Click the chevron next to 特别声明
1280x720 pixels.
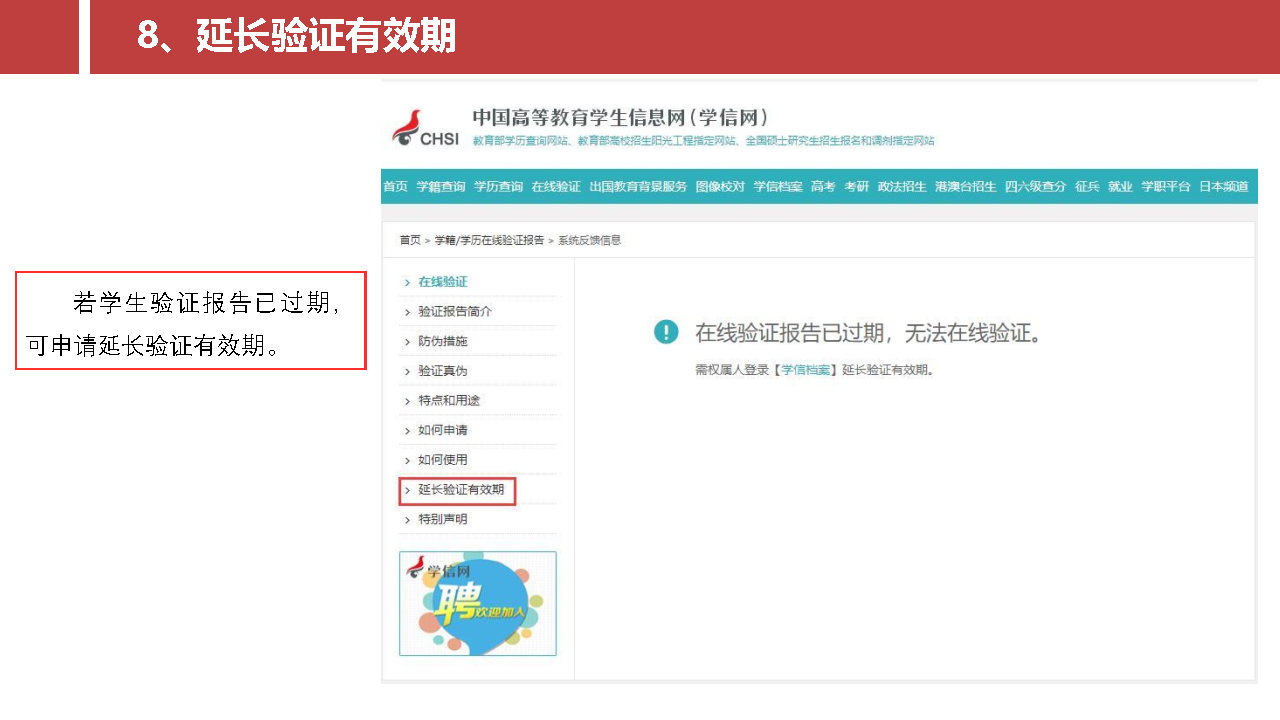[407, 520]
